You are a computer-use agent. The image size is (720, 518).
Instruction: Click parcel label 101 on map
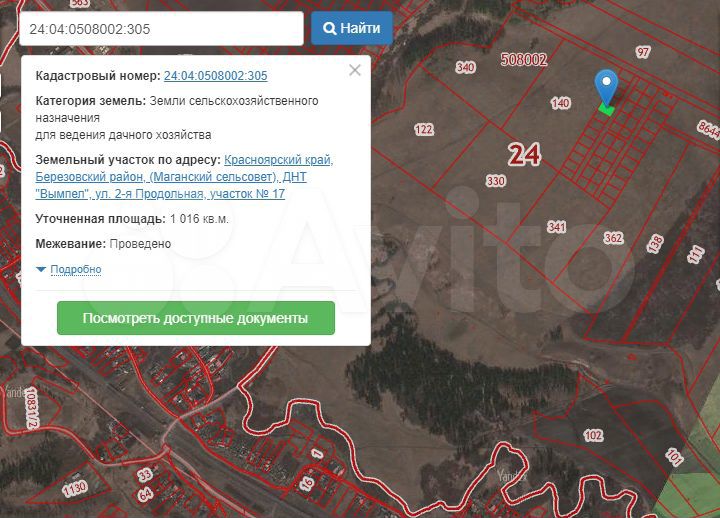click(x=675, y=456)
